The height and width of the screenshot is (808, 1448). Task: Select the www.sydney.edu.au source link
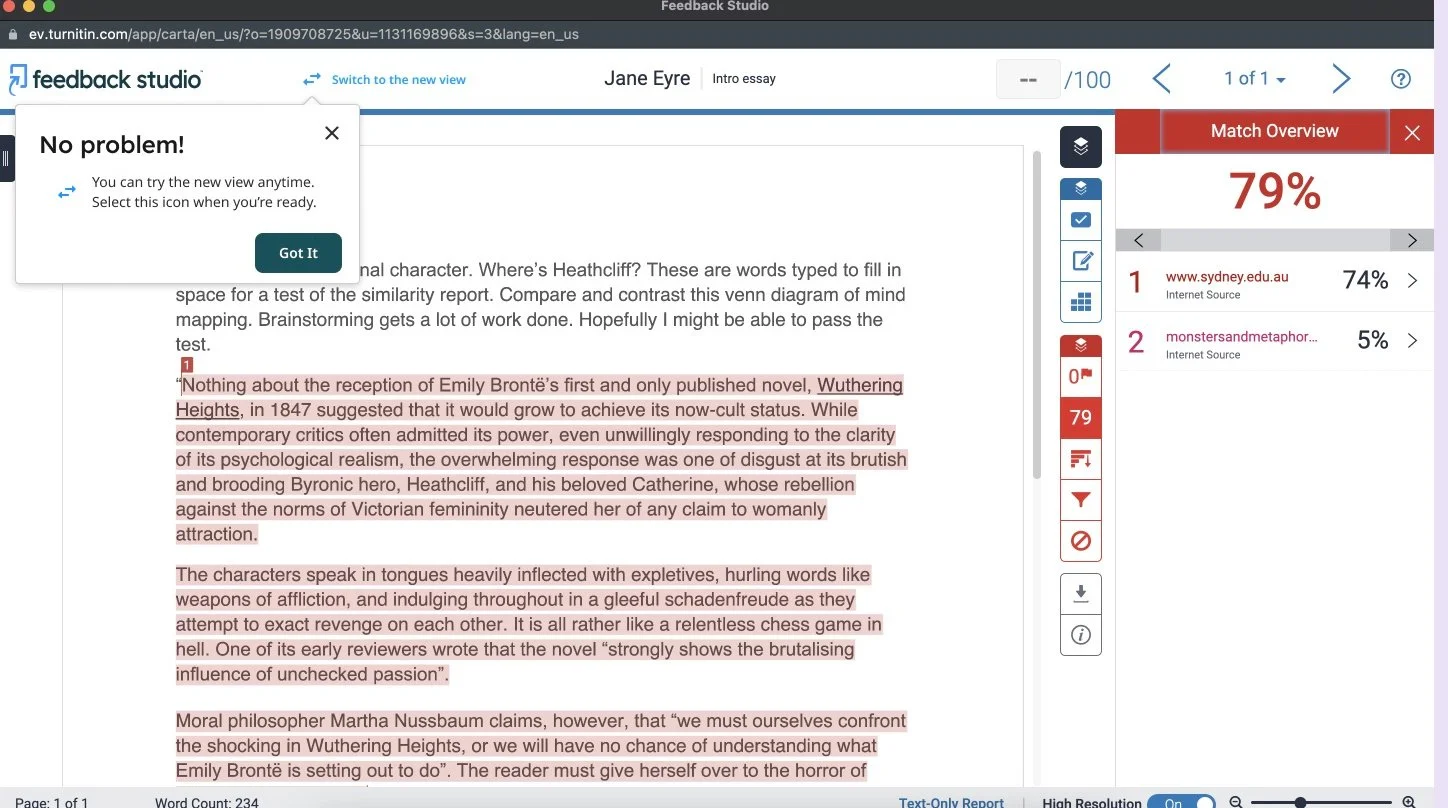1227,277
